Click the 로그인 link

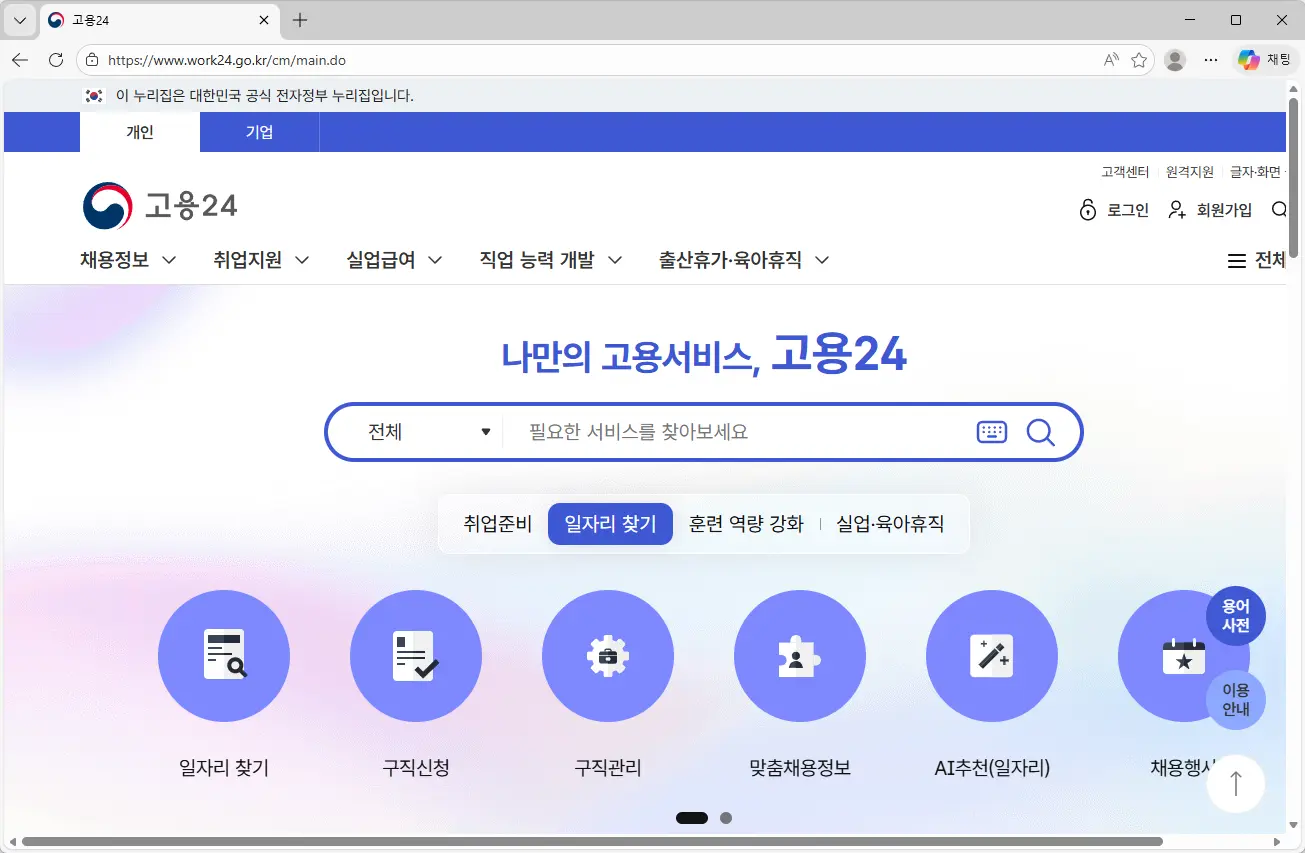coord(1115,210)
